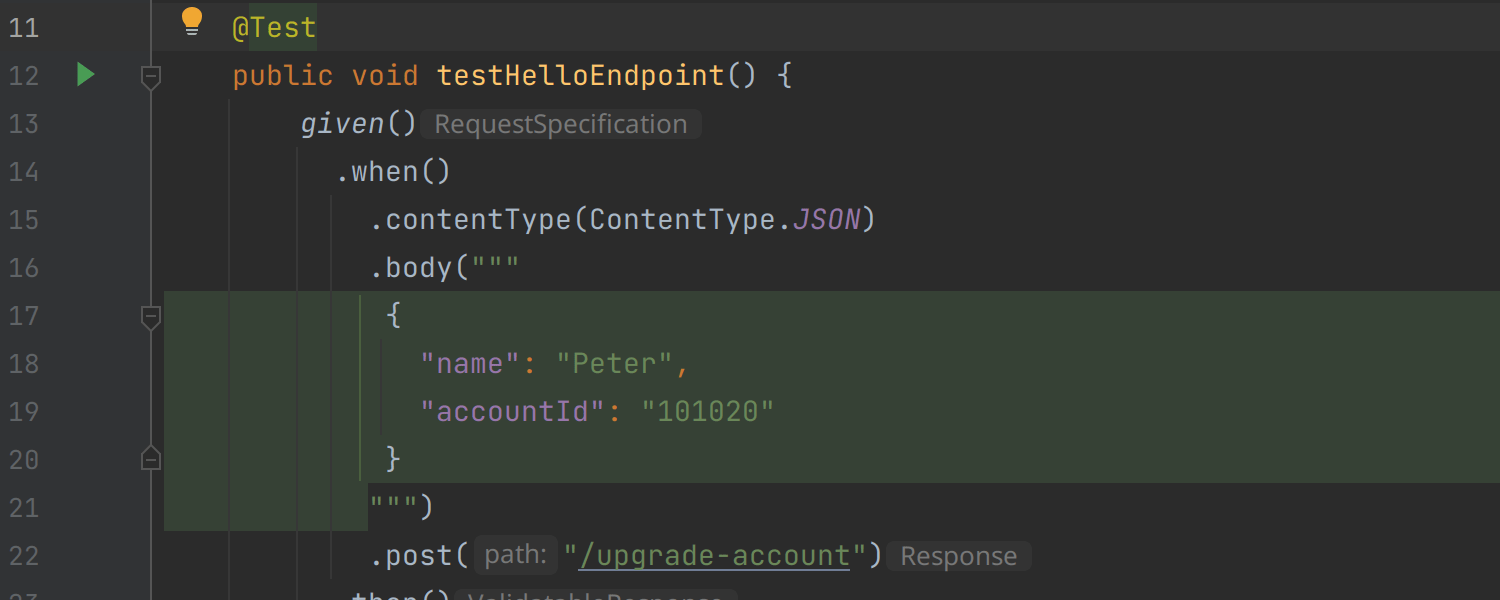Viewport: 1500px width, 600px height.
Task: Click the testHelloEndpoint method name
Action: pos(580,76)
